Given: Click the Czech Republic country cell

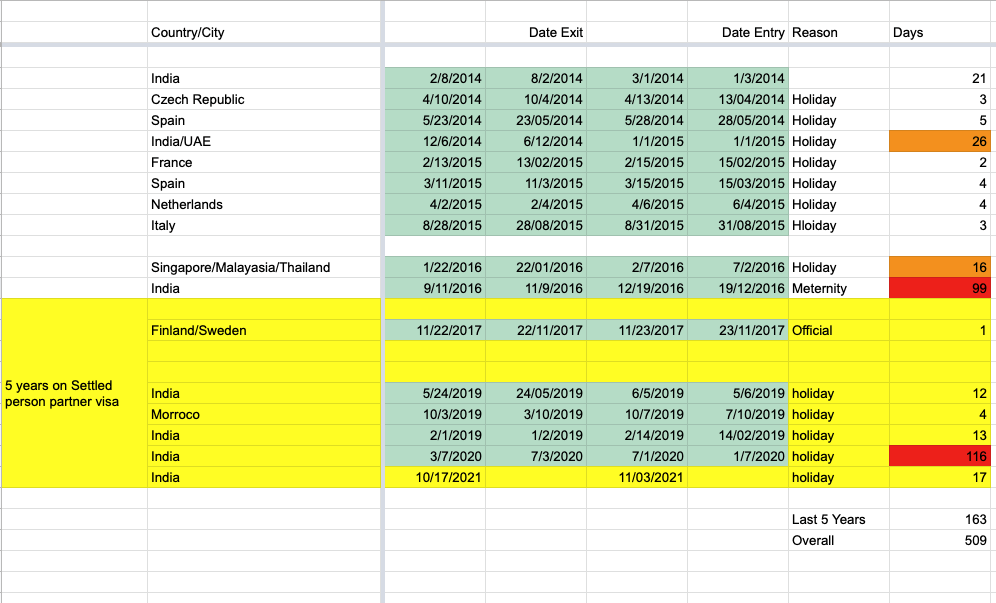Looking at the screenshot, I should coord(264,99).
